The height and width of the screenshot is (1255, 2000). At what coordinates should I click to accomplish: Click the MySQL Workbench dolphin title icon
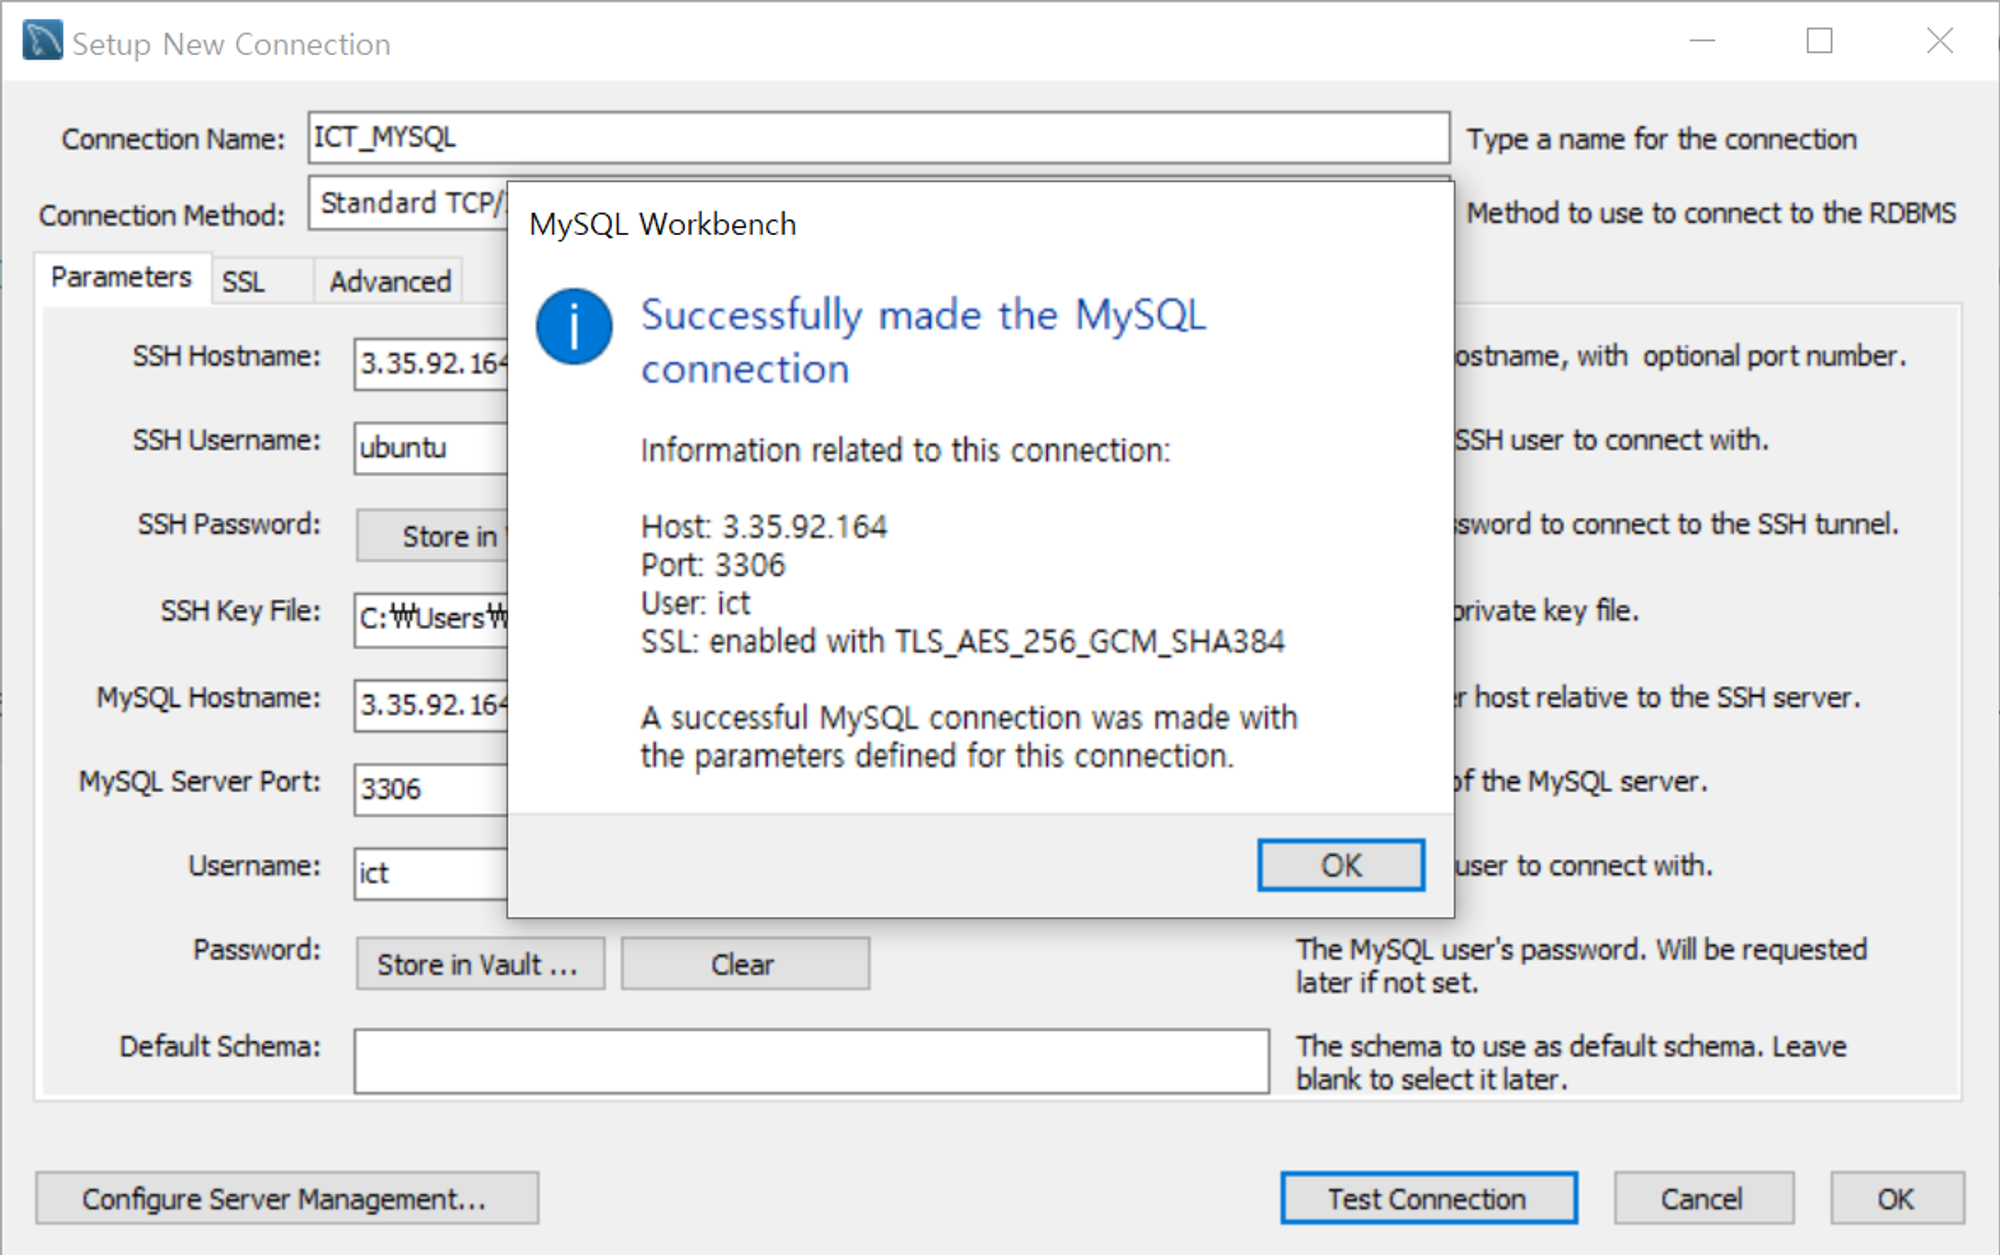pyautogui.click(x=42, y=42)
